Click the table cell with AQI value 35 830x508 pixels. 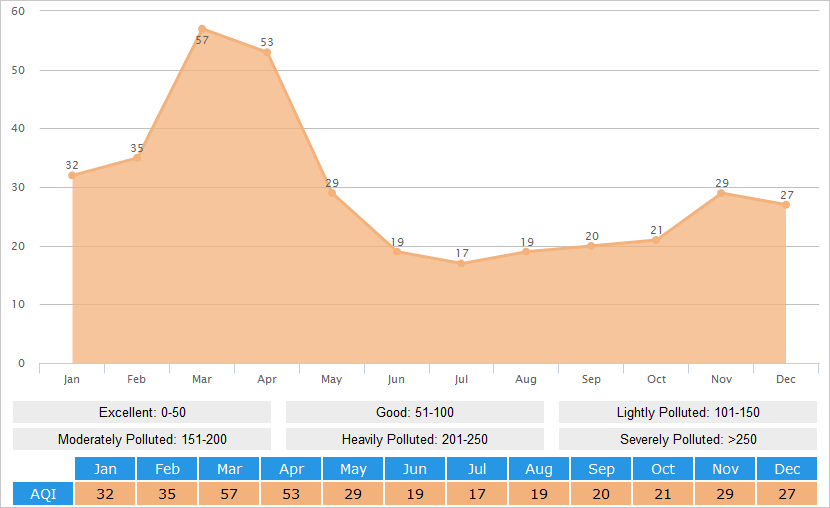pyautogui.click(x=167, y=494)
